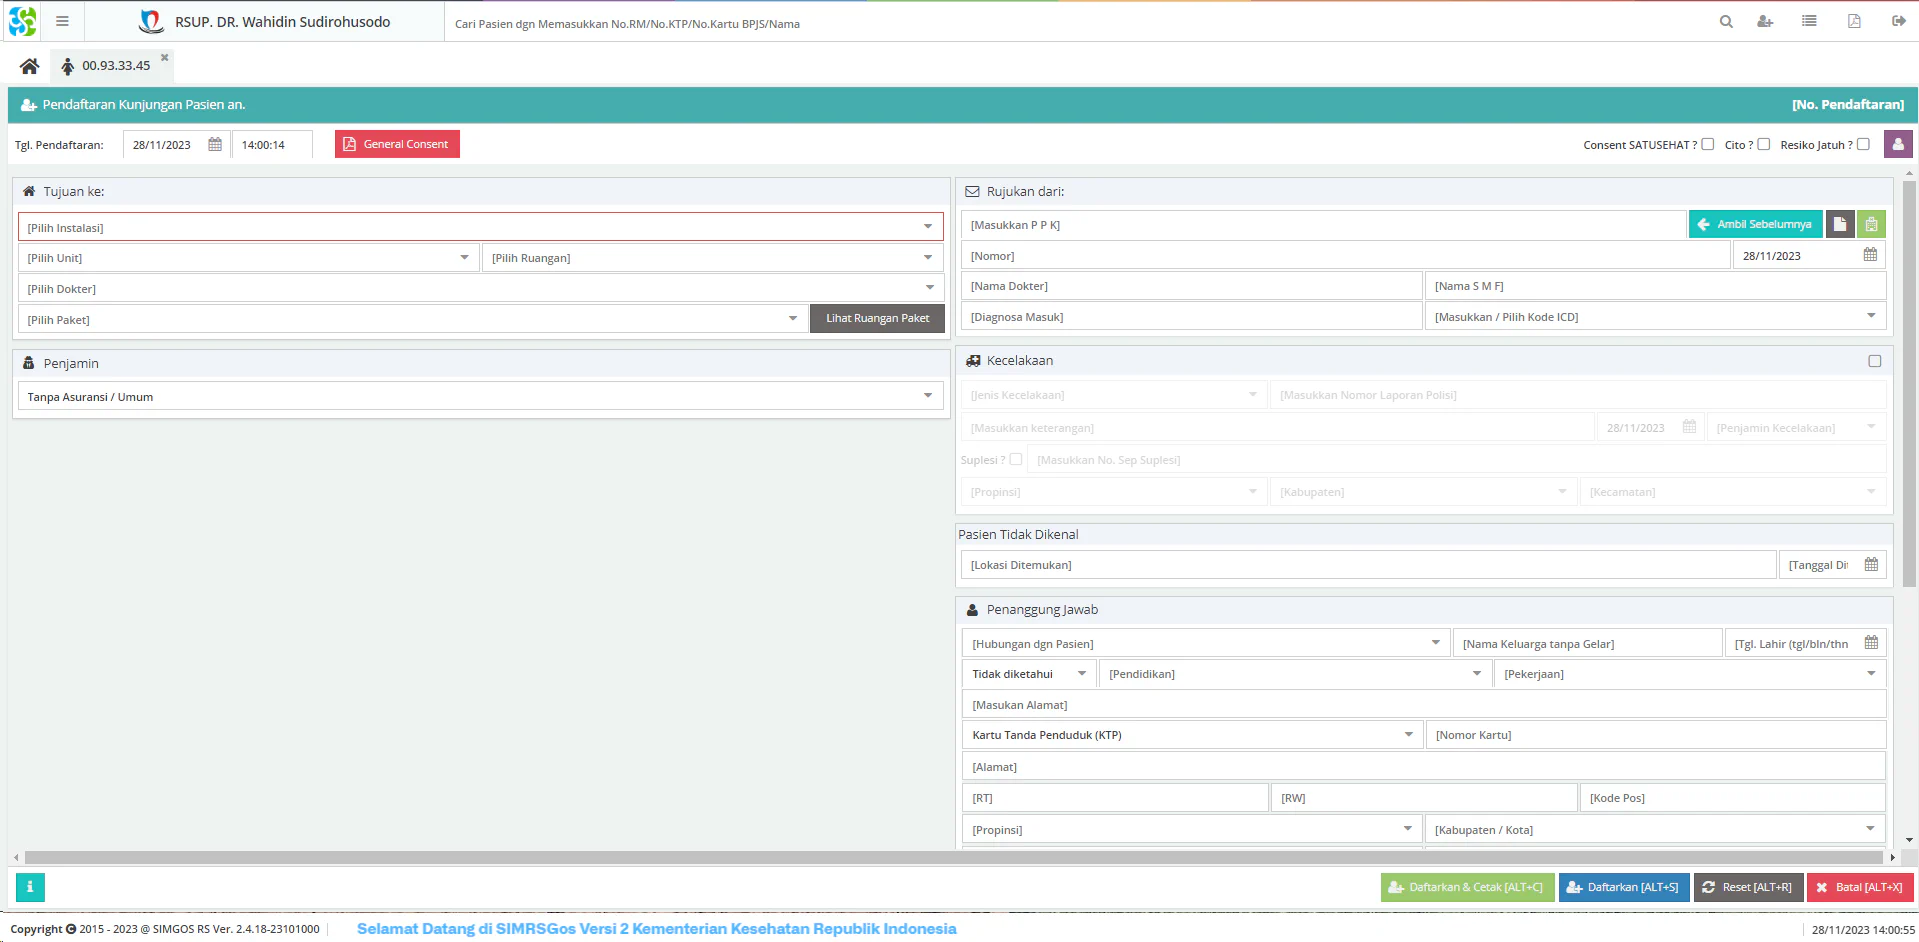Click the horizontal scrollbar of the form
Screen dimensions: 1919x942
(x=954, y=857)
